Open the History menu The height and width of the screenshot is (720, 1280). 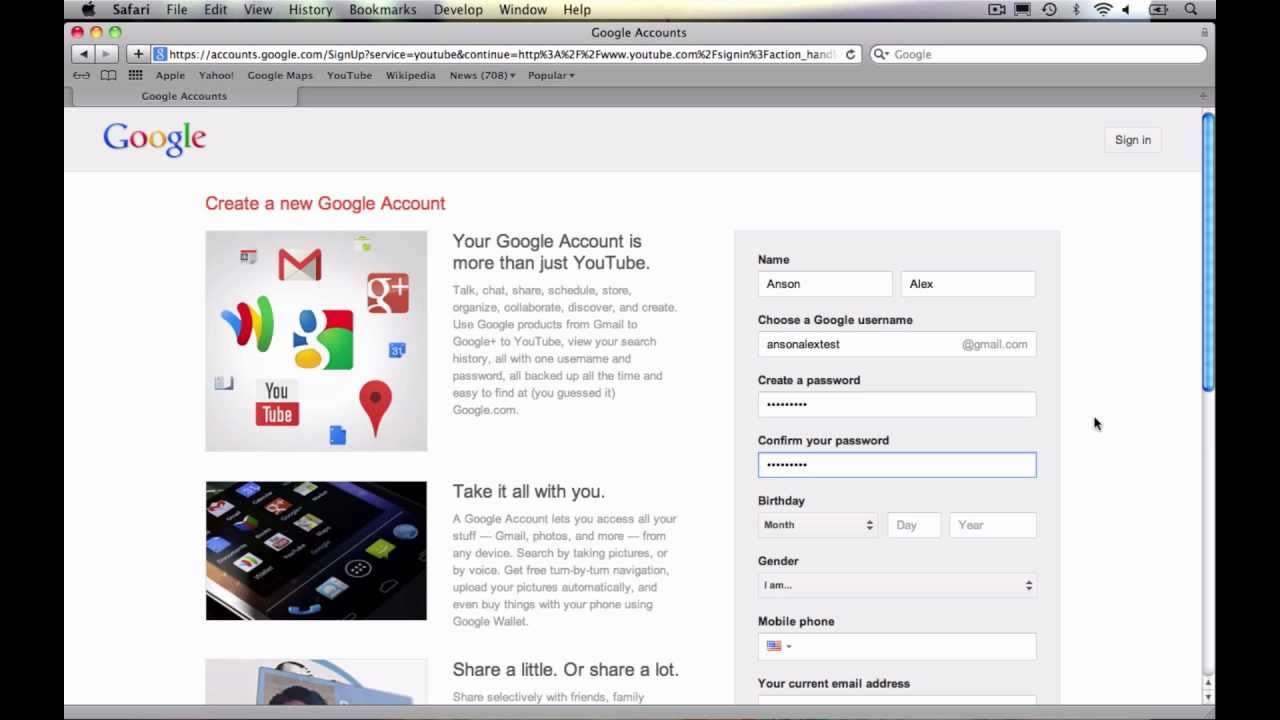pos(311,9)
